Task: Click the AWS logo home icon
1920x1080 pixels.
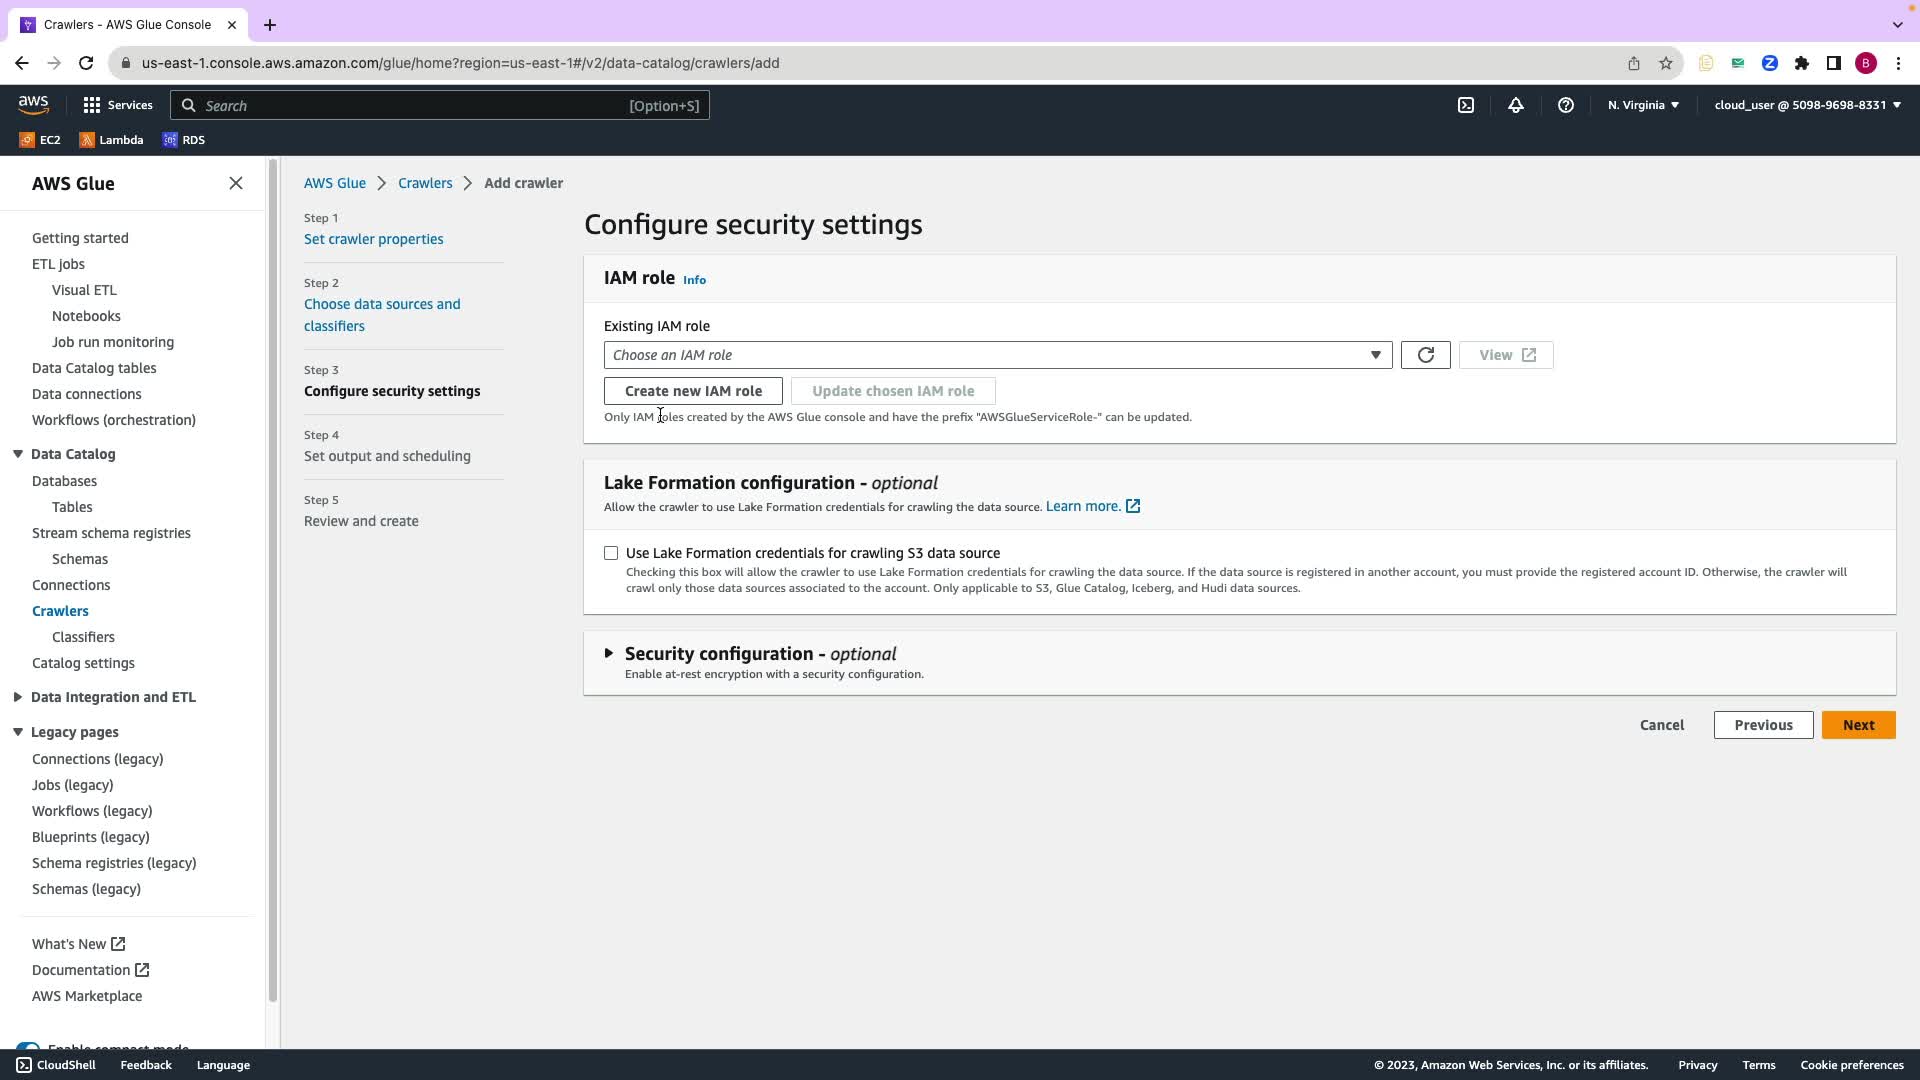Action: 33,104
